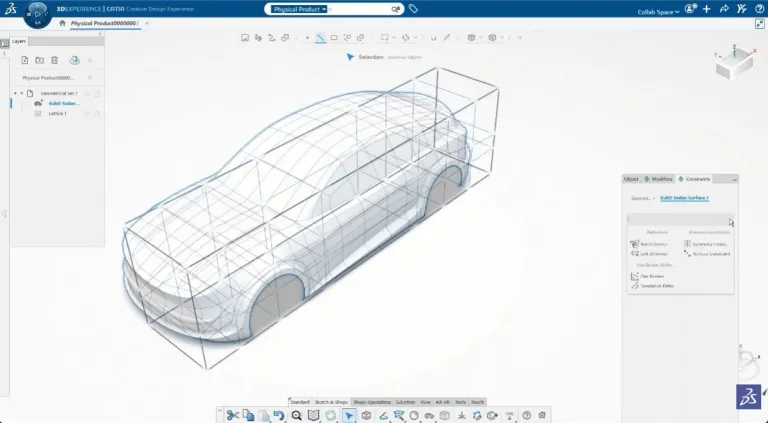Viewport: 768px width, 423px height.
Task: Click the share arrow icon in the top bar
Action: point(724,9)
